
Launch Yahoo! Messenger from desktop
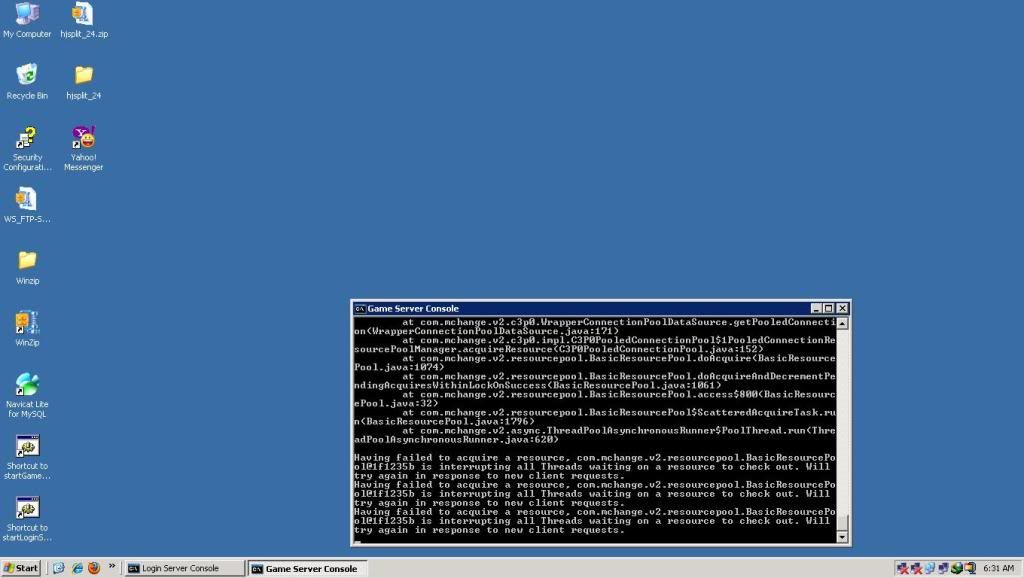point(83,138)
